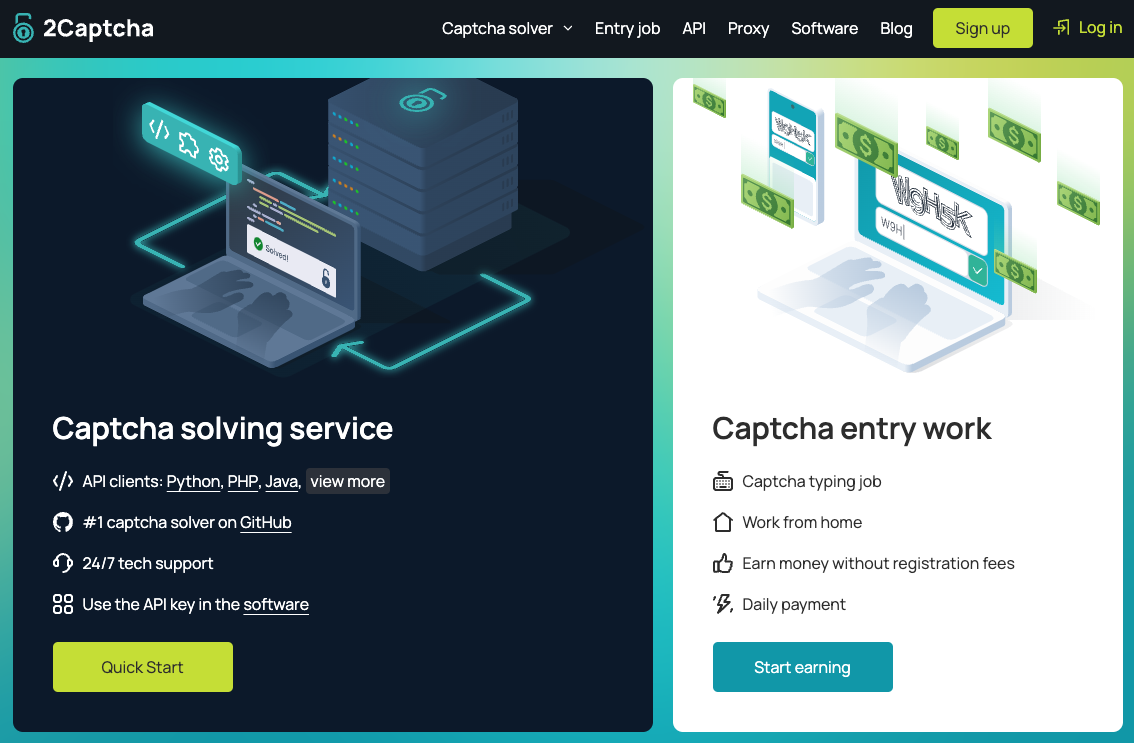
Task: Click the GitHub octocat icon
Action: [x=63, y=523]
